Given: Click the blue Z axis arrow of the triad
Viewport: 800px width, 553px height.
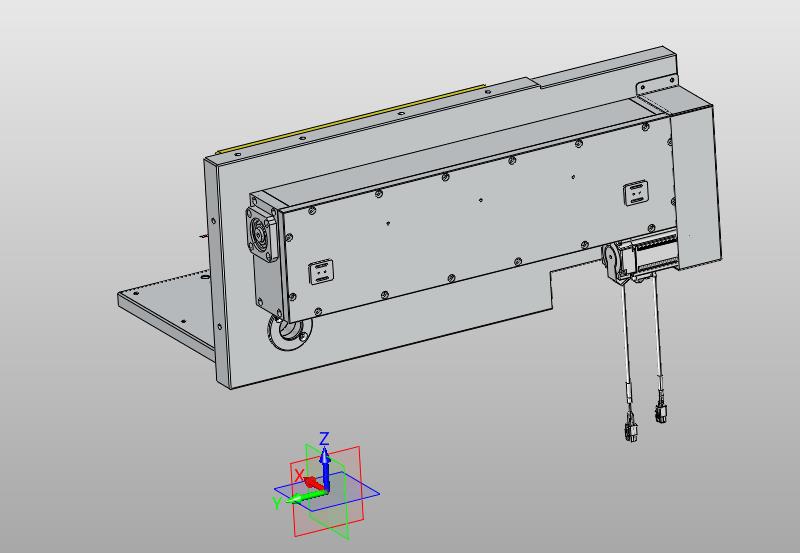Looking at the screenshot, I should click(324, 467).
